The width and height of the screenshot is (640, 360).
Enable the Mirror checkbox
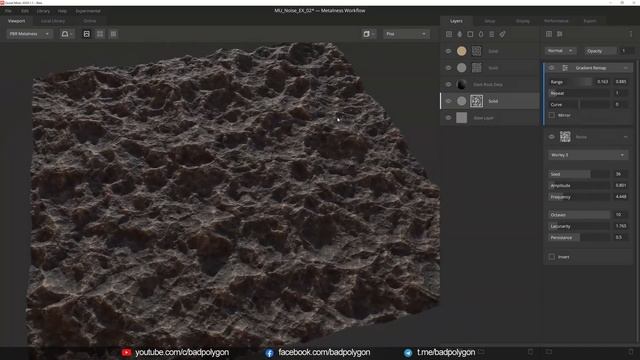(552, 116)
